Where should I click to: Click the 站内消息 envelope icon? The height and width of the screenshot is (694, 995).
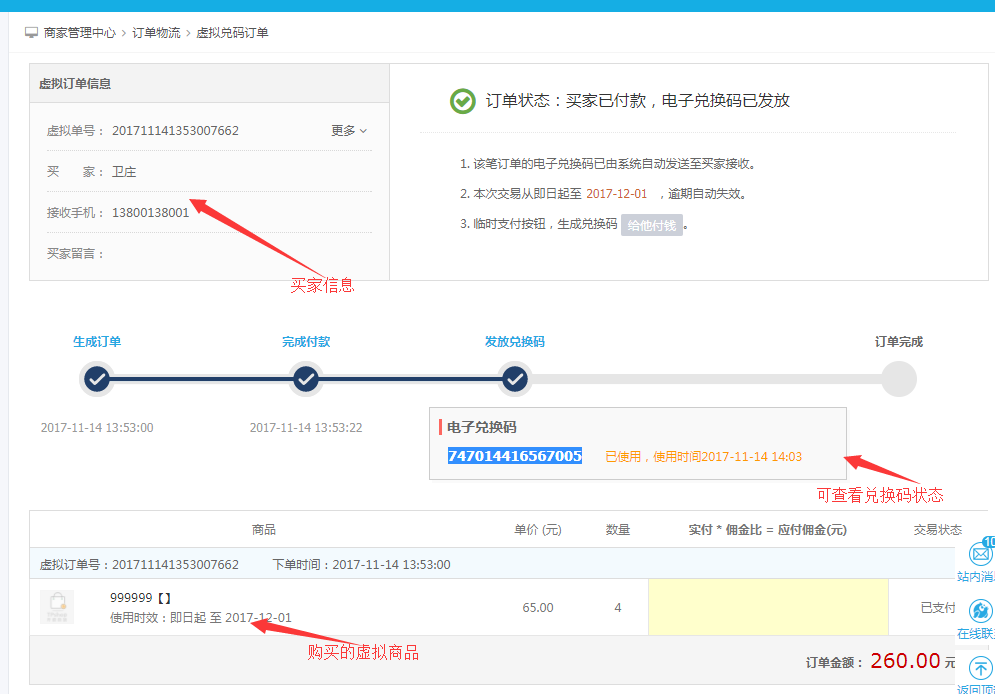pyautogui.click(x=981, y=554)
